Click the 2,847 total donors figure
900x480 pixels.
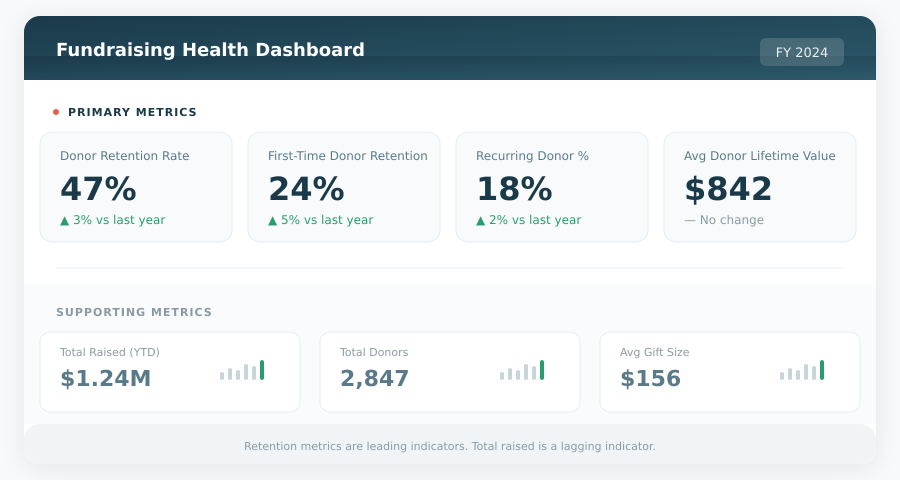[x=374, y=379]
